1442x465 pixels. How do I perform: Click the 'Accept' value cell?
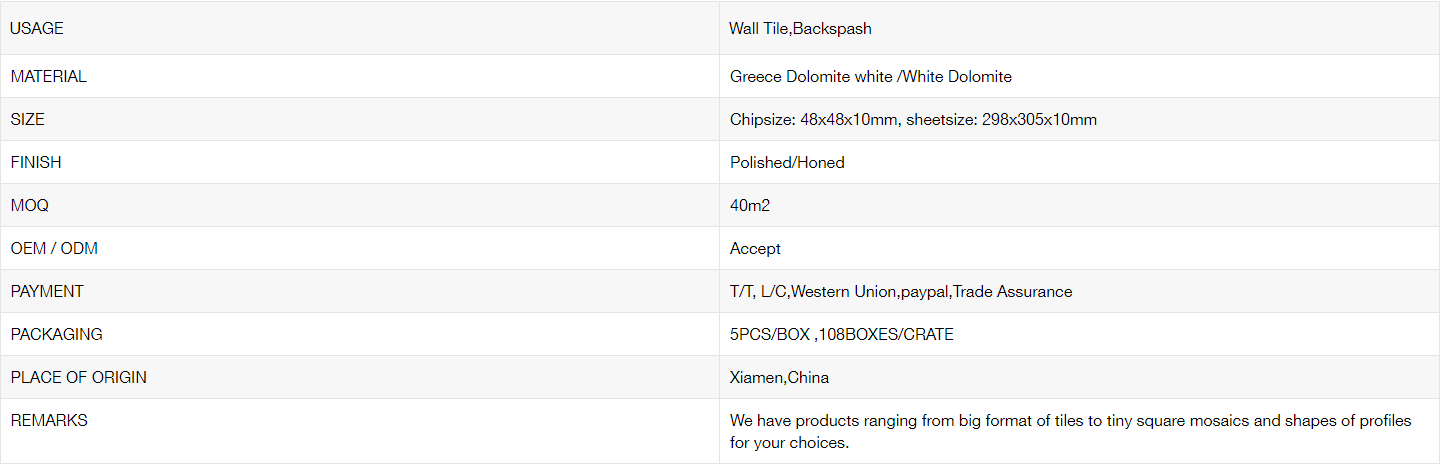pyautogui.click(x=755, y=248)
